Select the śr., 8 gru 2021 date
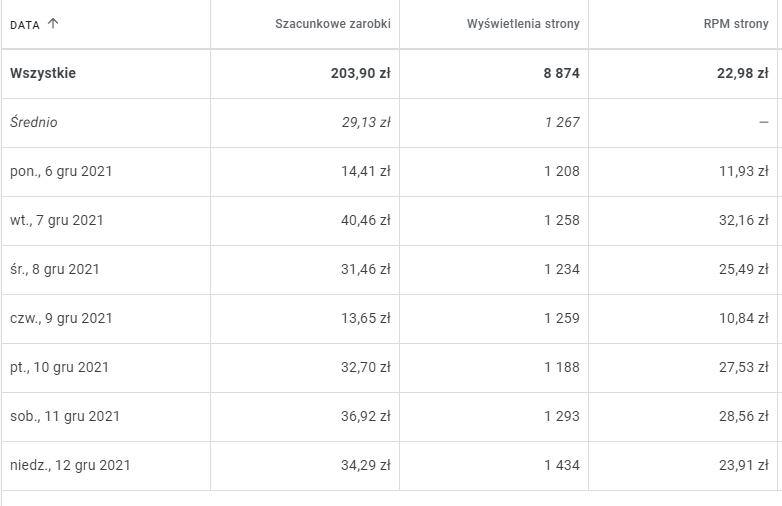The image size is (782, 506). click(55, 269)
